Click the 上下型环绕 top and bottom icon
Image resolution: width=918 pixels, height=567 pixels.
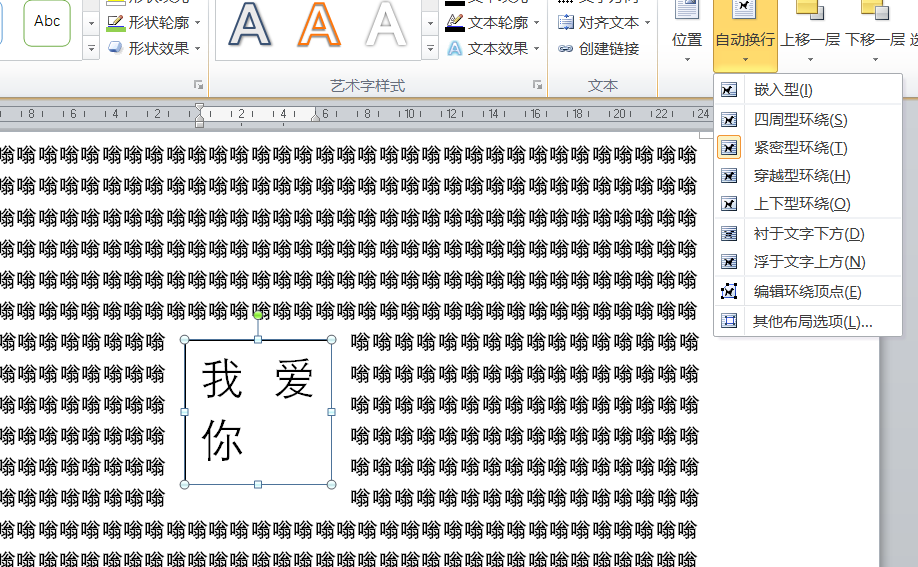coord(729,204)
